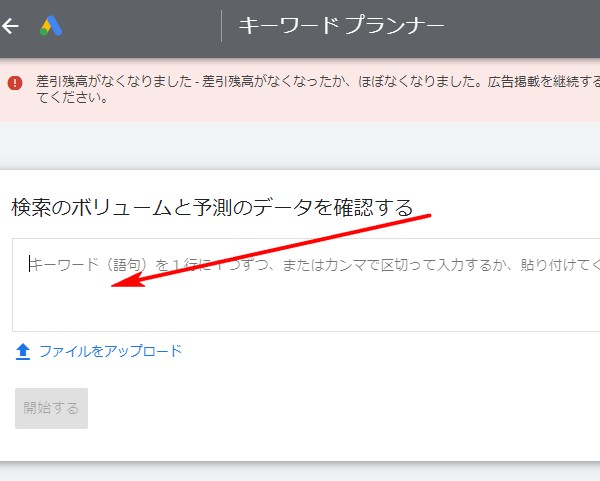Focus the keyword entry text box
600x481 pixels.
(x=306, y=285)
